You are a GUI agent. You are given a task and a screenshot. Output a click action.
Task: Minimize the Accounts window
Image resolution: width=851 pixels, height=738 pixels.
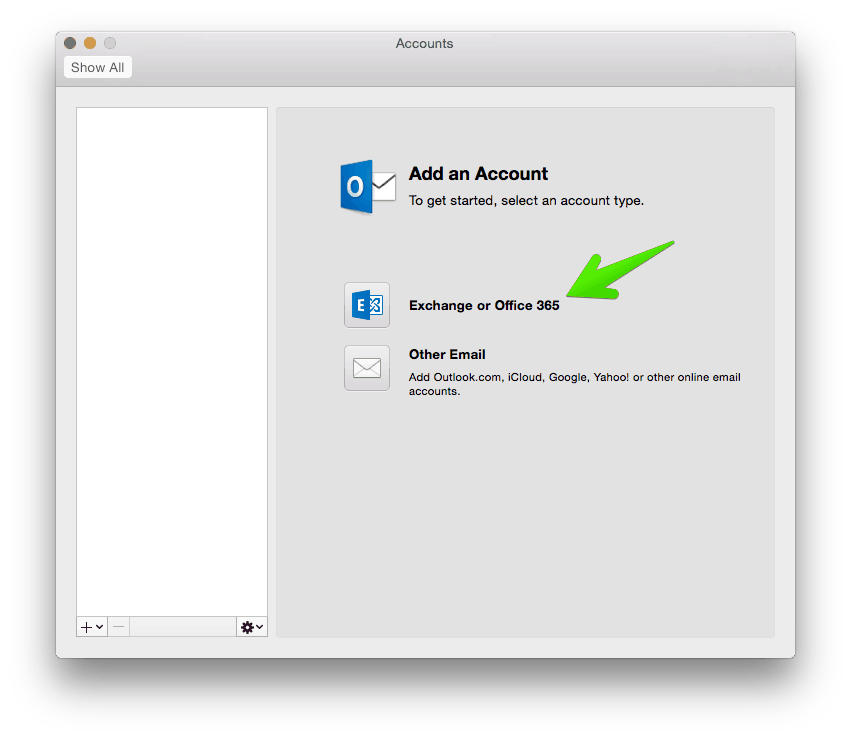pyautogui.click(x=90, y=43)
